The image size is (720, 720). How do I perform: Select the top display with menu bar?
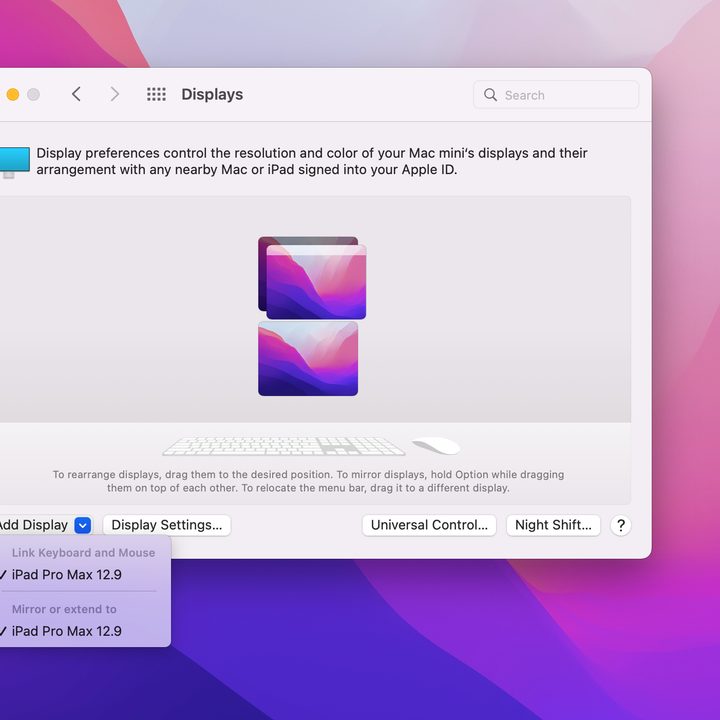click(x=316, y=282)
